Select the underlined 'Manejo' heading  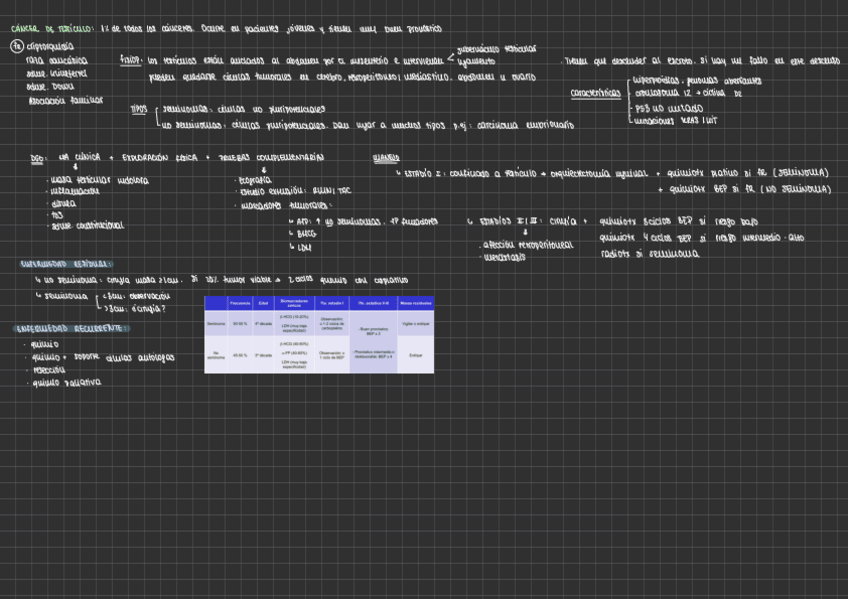tap(386, 157)
